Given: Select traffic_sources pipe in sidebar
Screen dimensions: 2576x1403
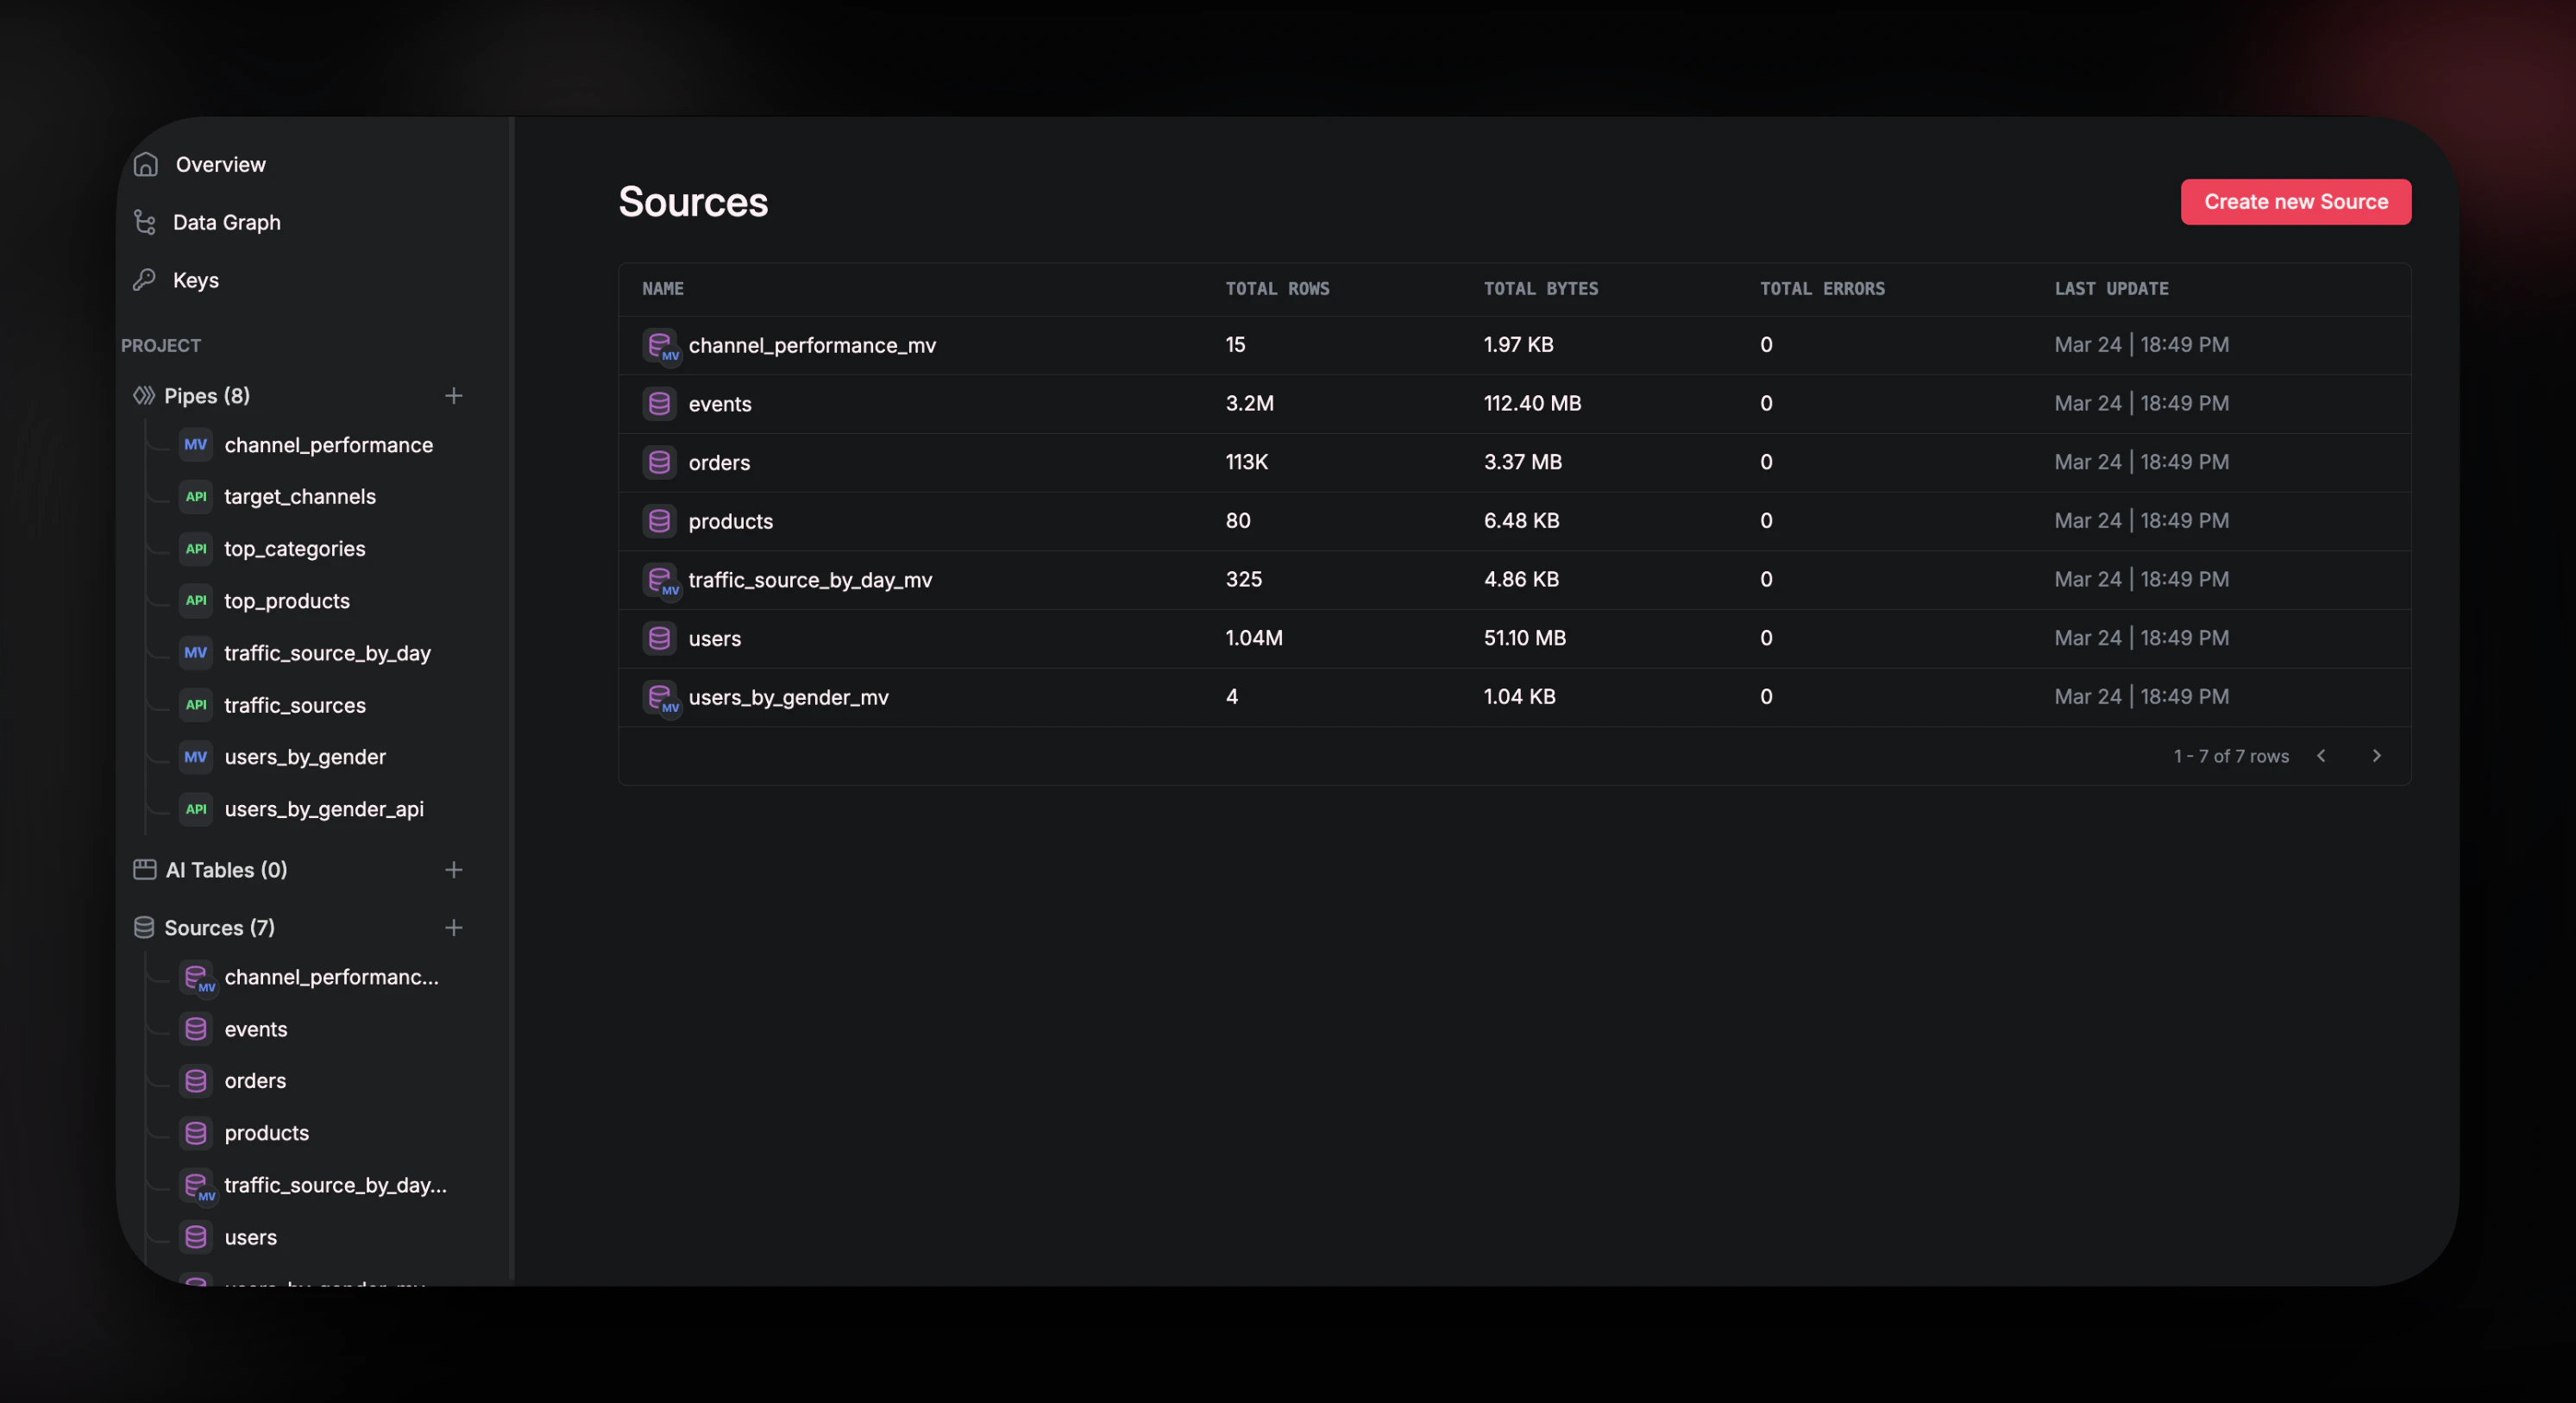Looking at the screenshot, I should [295, 705].
